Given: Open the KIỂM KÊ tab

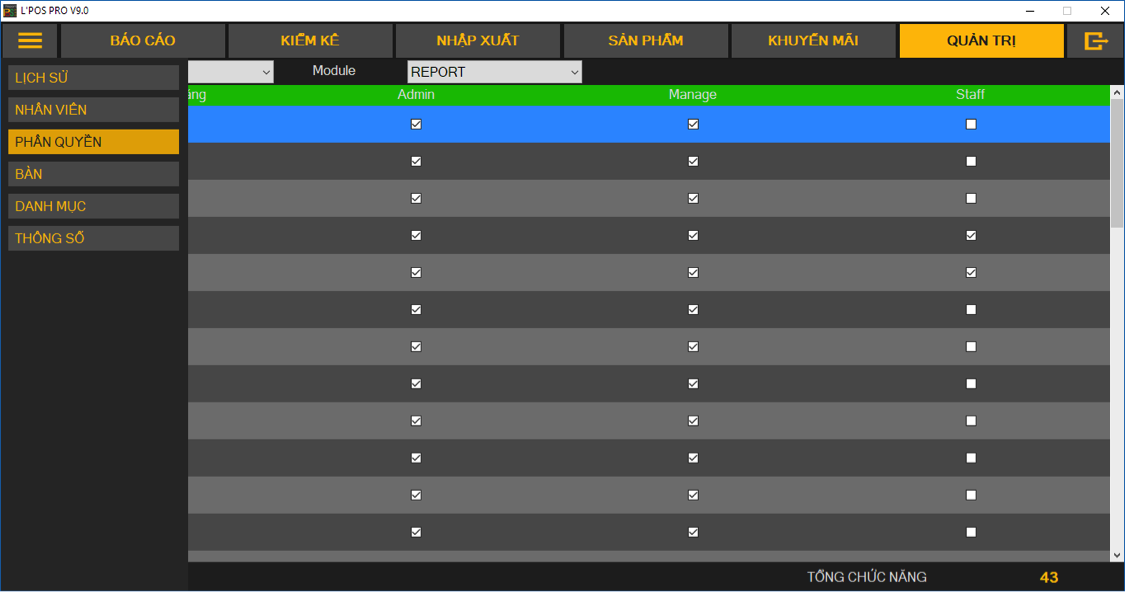Looking at the screenshot, I should point(310,41).
